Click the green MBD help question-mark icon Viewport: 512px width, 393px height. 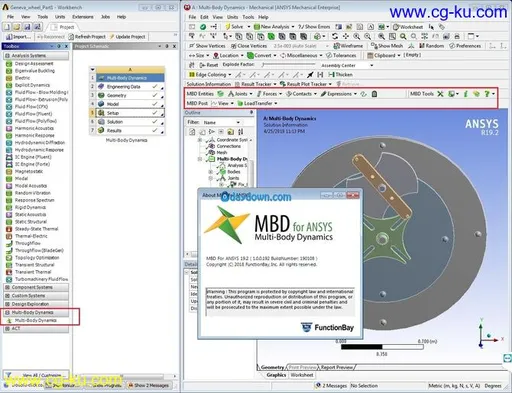[487, 94]
